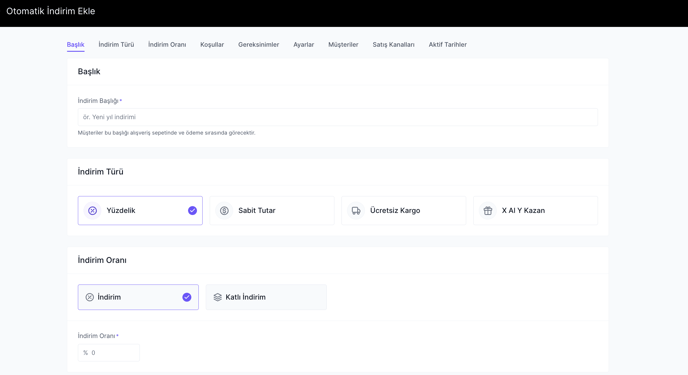Image resolution: width=688 pixels, height=375 pixels.
Task: Click the 'Otomatik İndirim Ekle' page title
Action: point(50,11)
